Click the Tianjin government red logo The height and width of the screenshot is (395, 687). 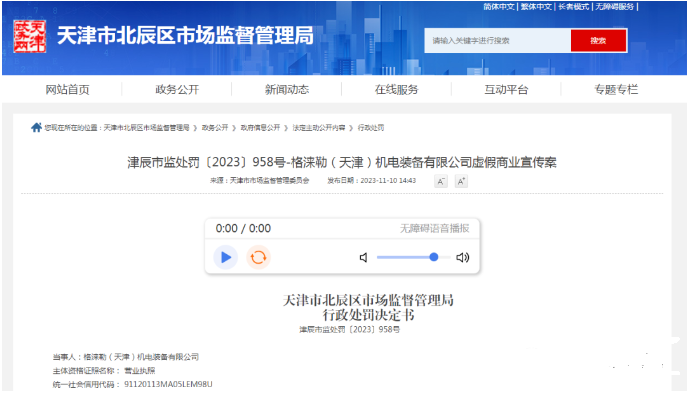[30, 36]
